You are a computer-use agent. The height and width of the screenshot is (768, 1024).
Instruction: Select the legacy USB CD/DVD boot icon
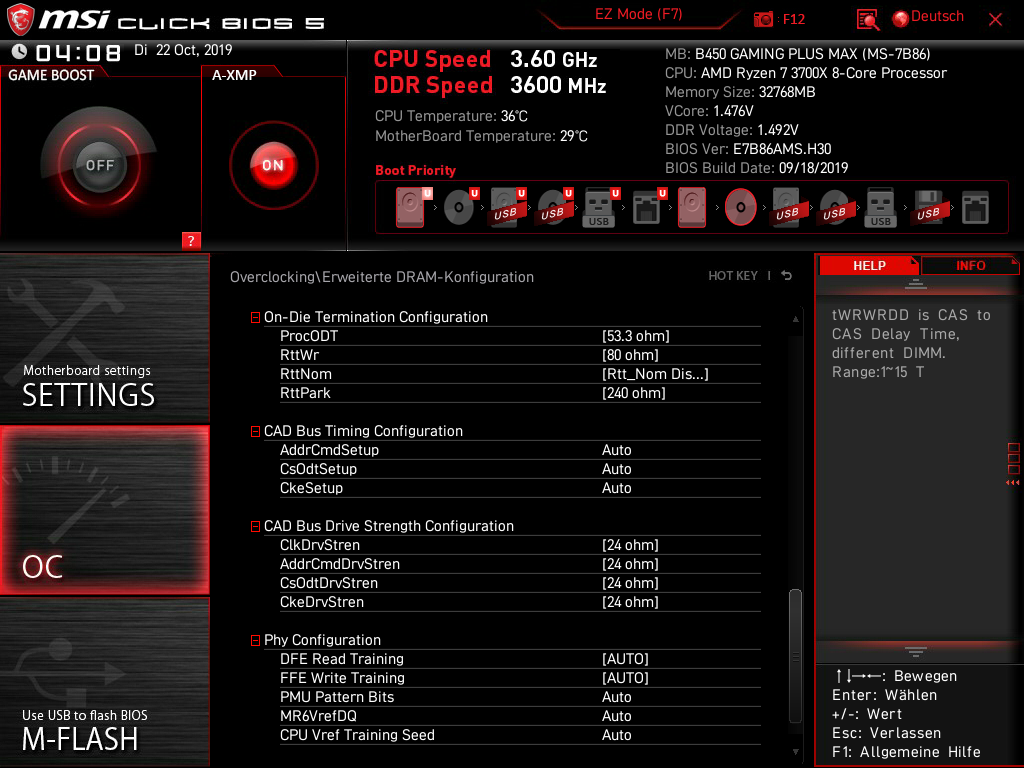[835, 207]
